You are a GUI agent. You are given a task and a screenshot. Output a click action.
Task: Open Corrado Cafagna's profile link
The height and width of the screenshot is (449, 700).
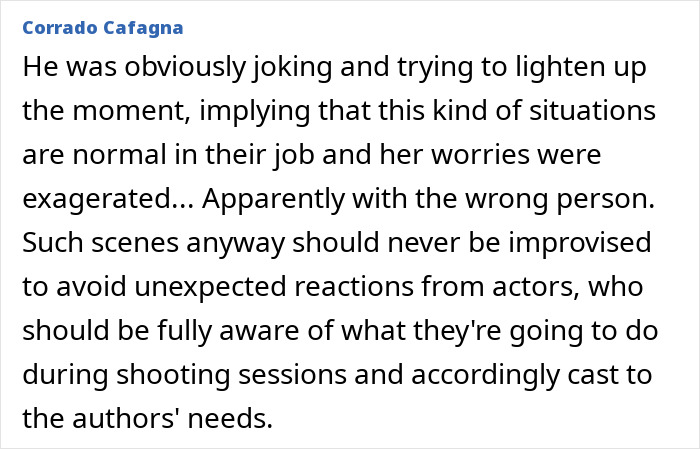103,28
